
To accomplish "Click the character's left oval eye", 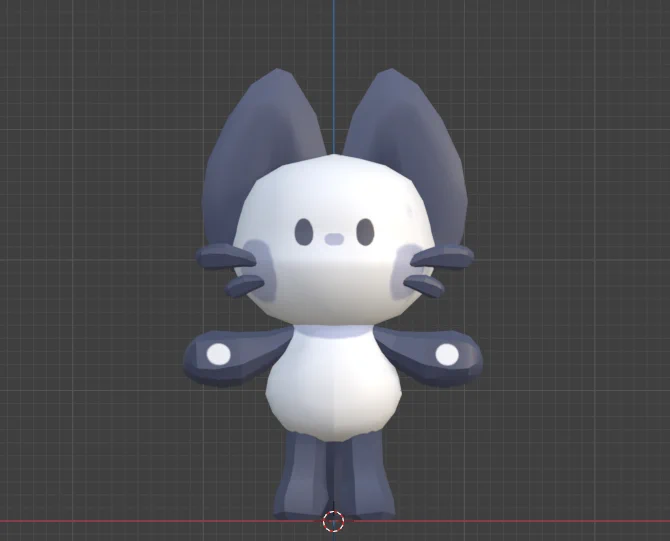I will (304, 232).
